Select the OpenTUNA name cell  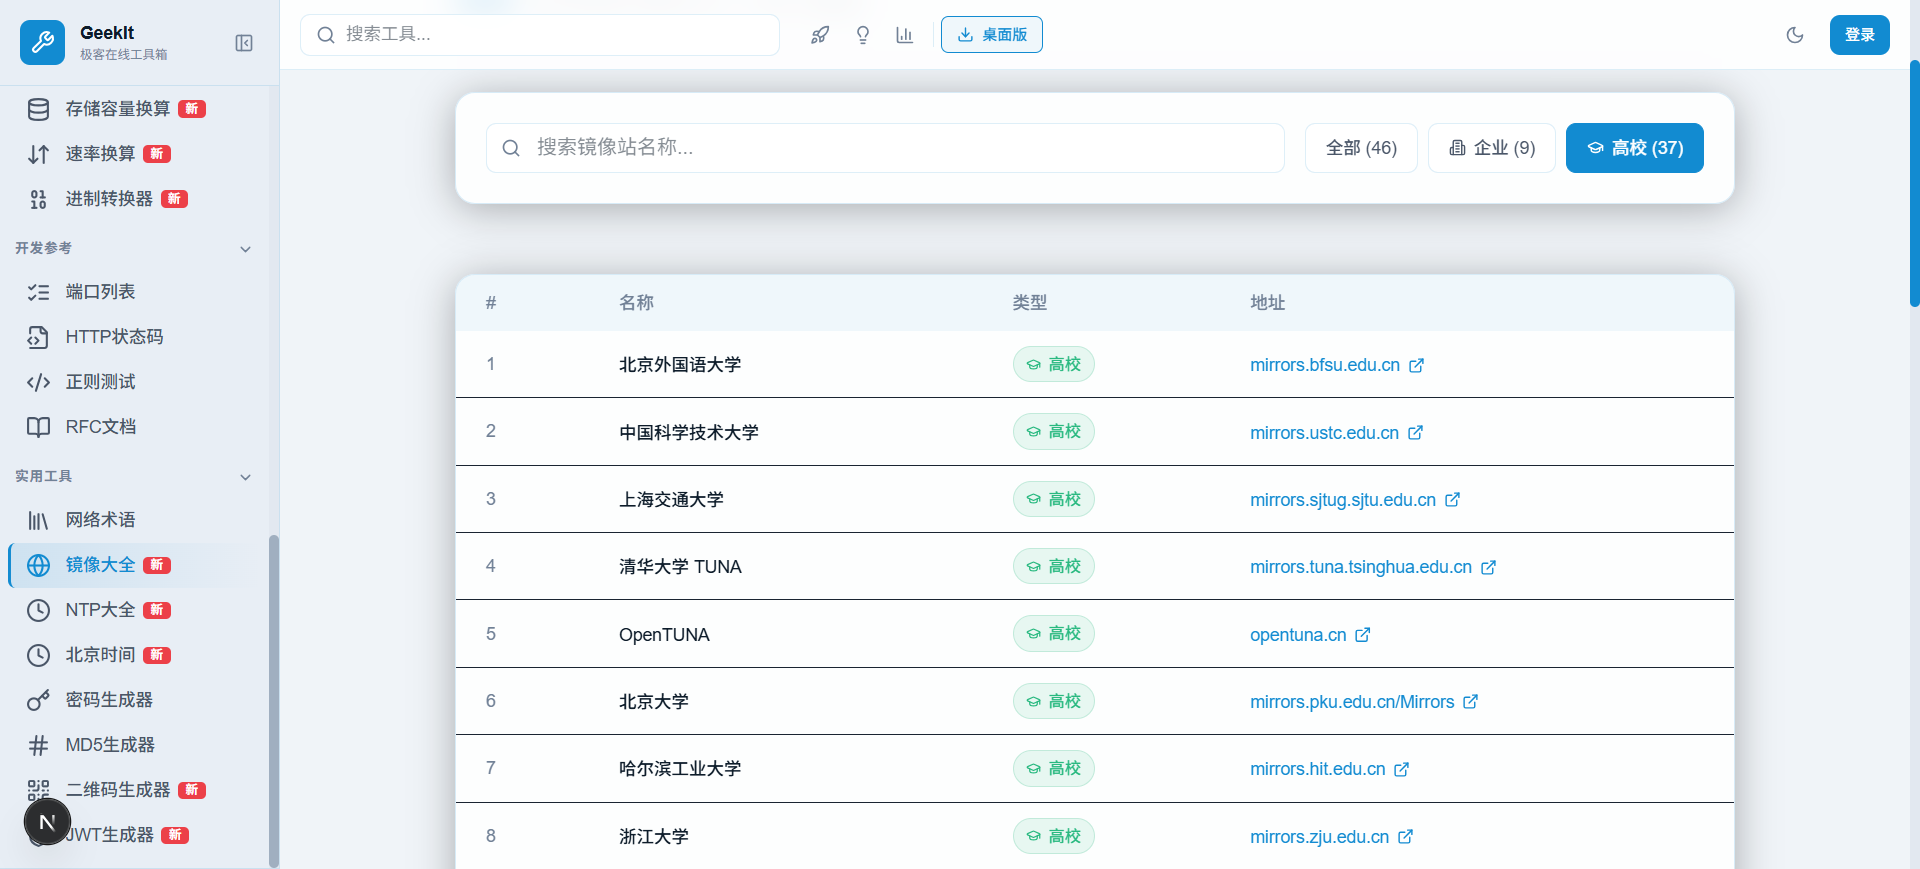(664, 635)
